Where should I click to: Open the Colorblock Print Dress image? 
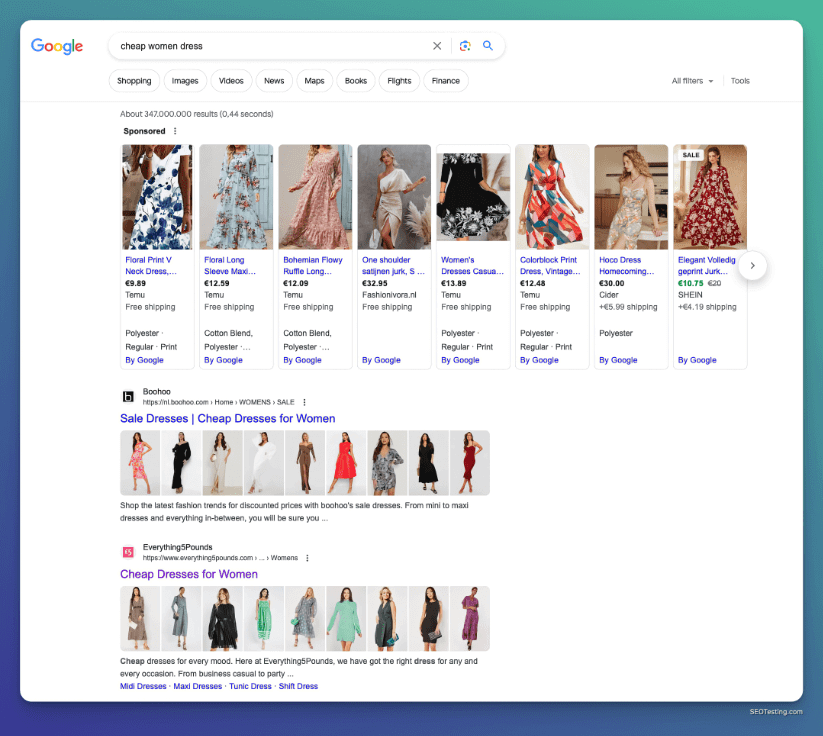552,197
